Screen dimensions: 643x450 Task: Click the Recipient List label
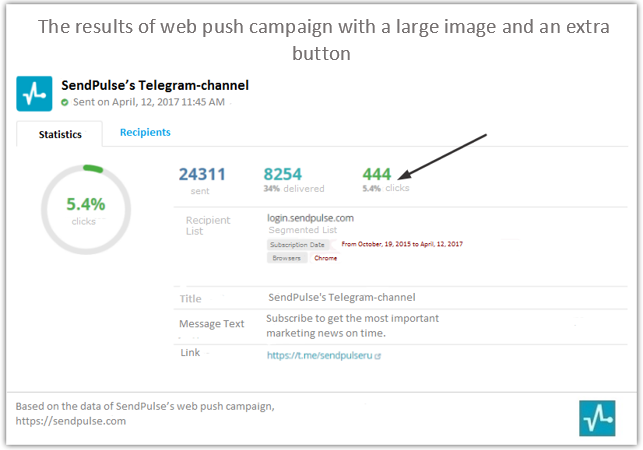tap(208, 226)
